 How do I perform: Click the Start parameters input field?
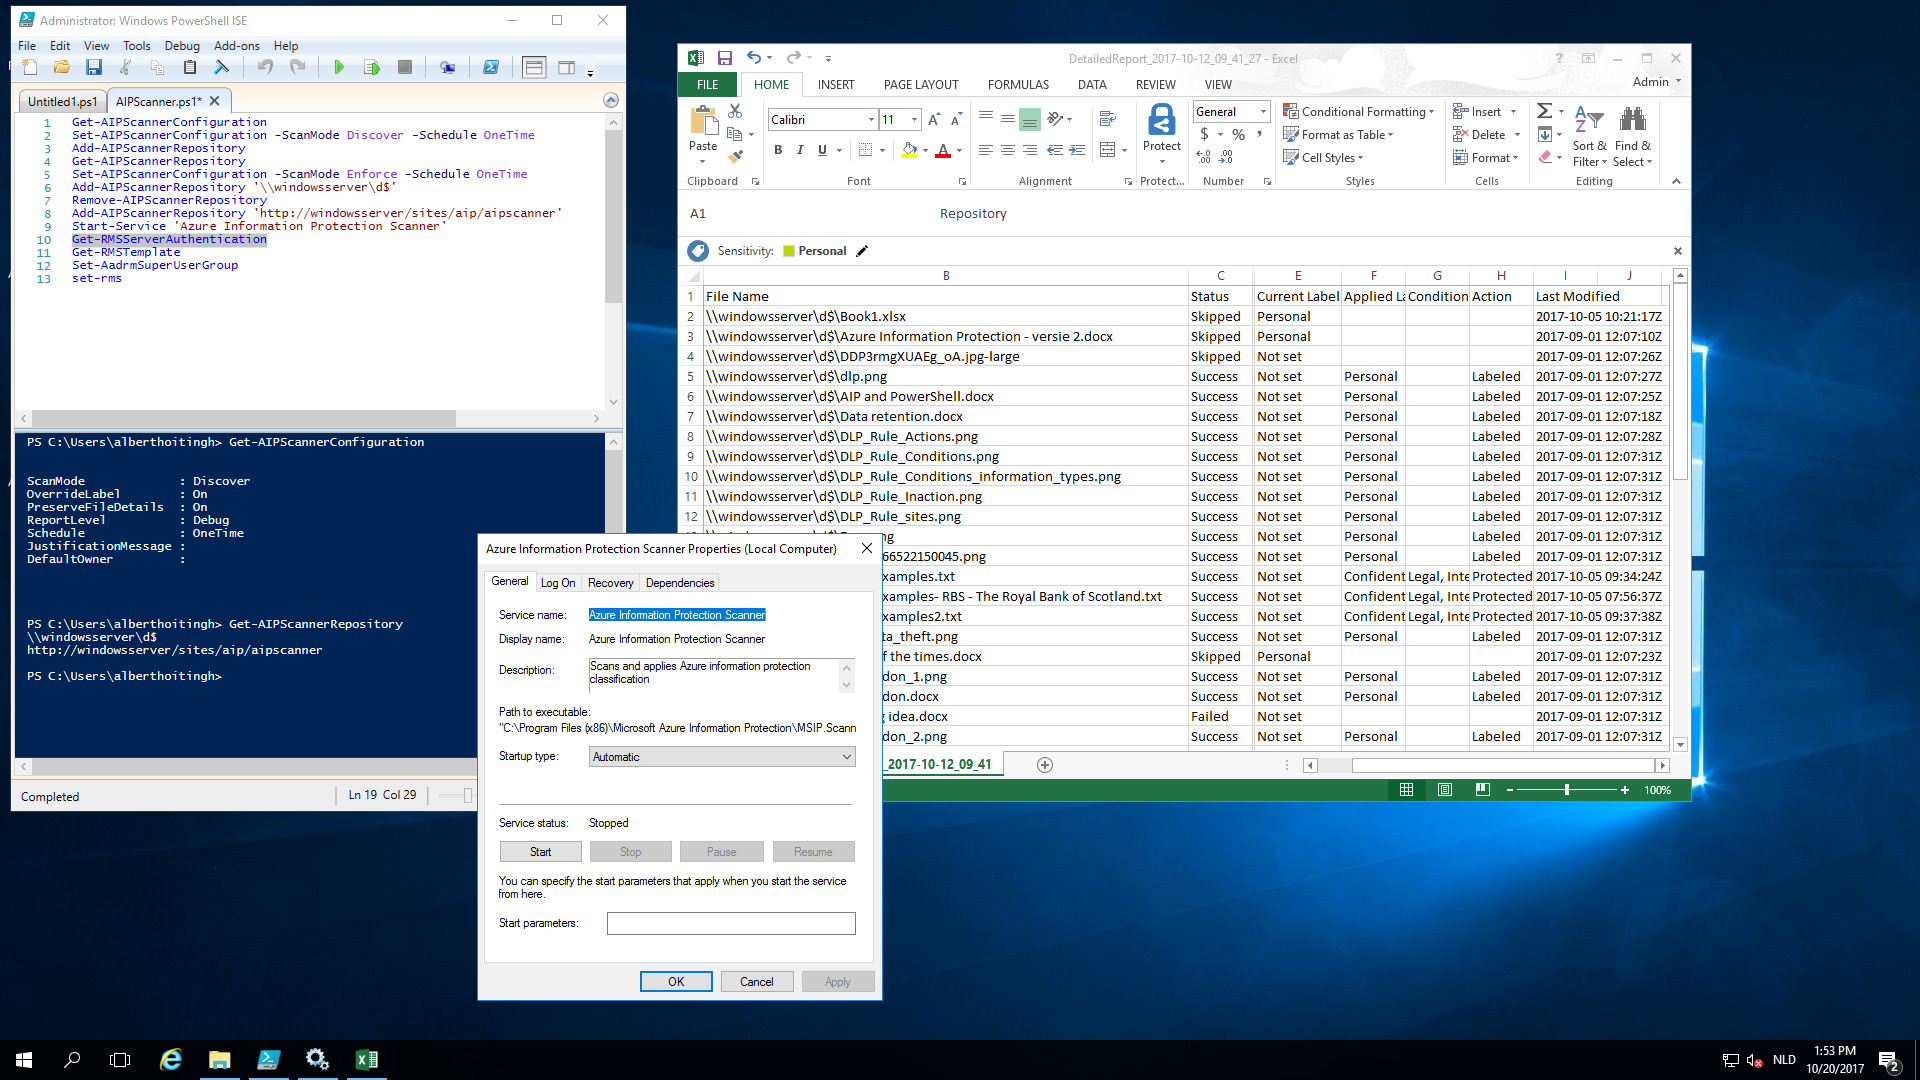click(731, 922)
